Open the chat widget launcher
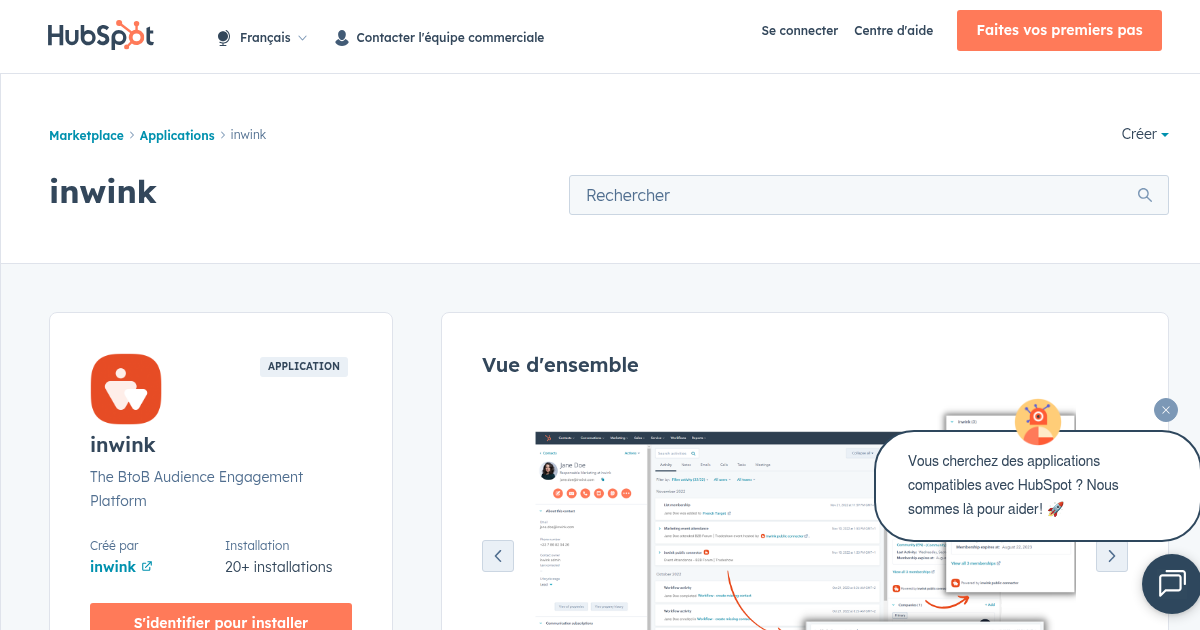The image size is (1200, 630). 1171,584
